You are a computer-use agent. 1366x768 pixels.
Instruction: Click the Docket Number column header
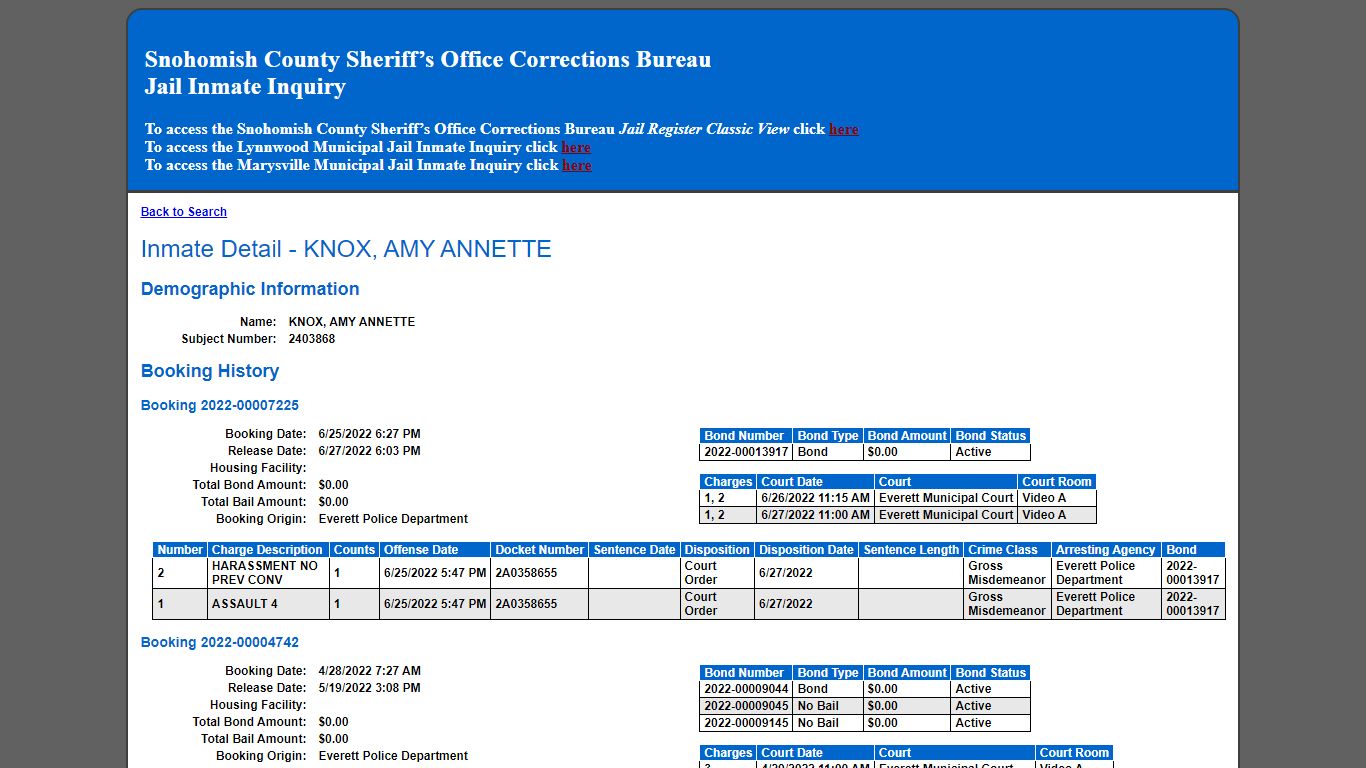pyautogui.click(x=540, y=550)
